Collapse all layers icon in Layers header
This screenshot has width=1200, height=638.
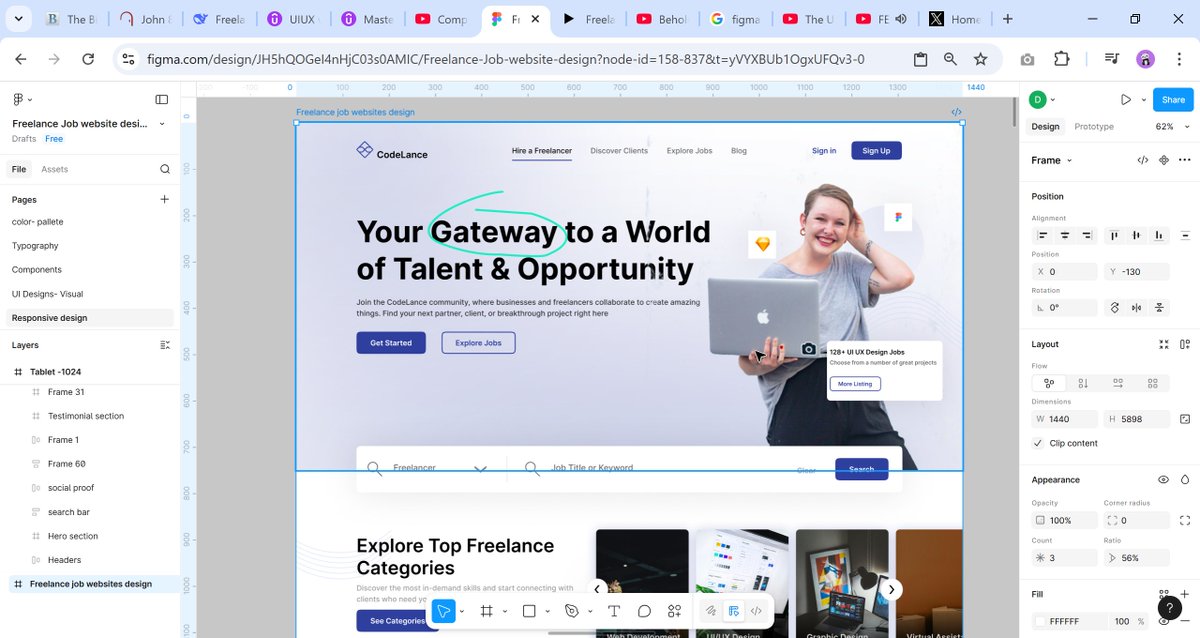pyautogui.click(x=165, y=345)
